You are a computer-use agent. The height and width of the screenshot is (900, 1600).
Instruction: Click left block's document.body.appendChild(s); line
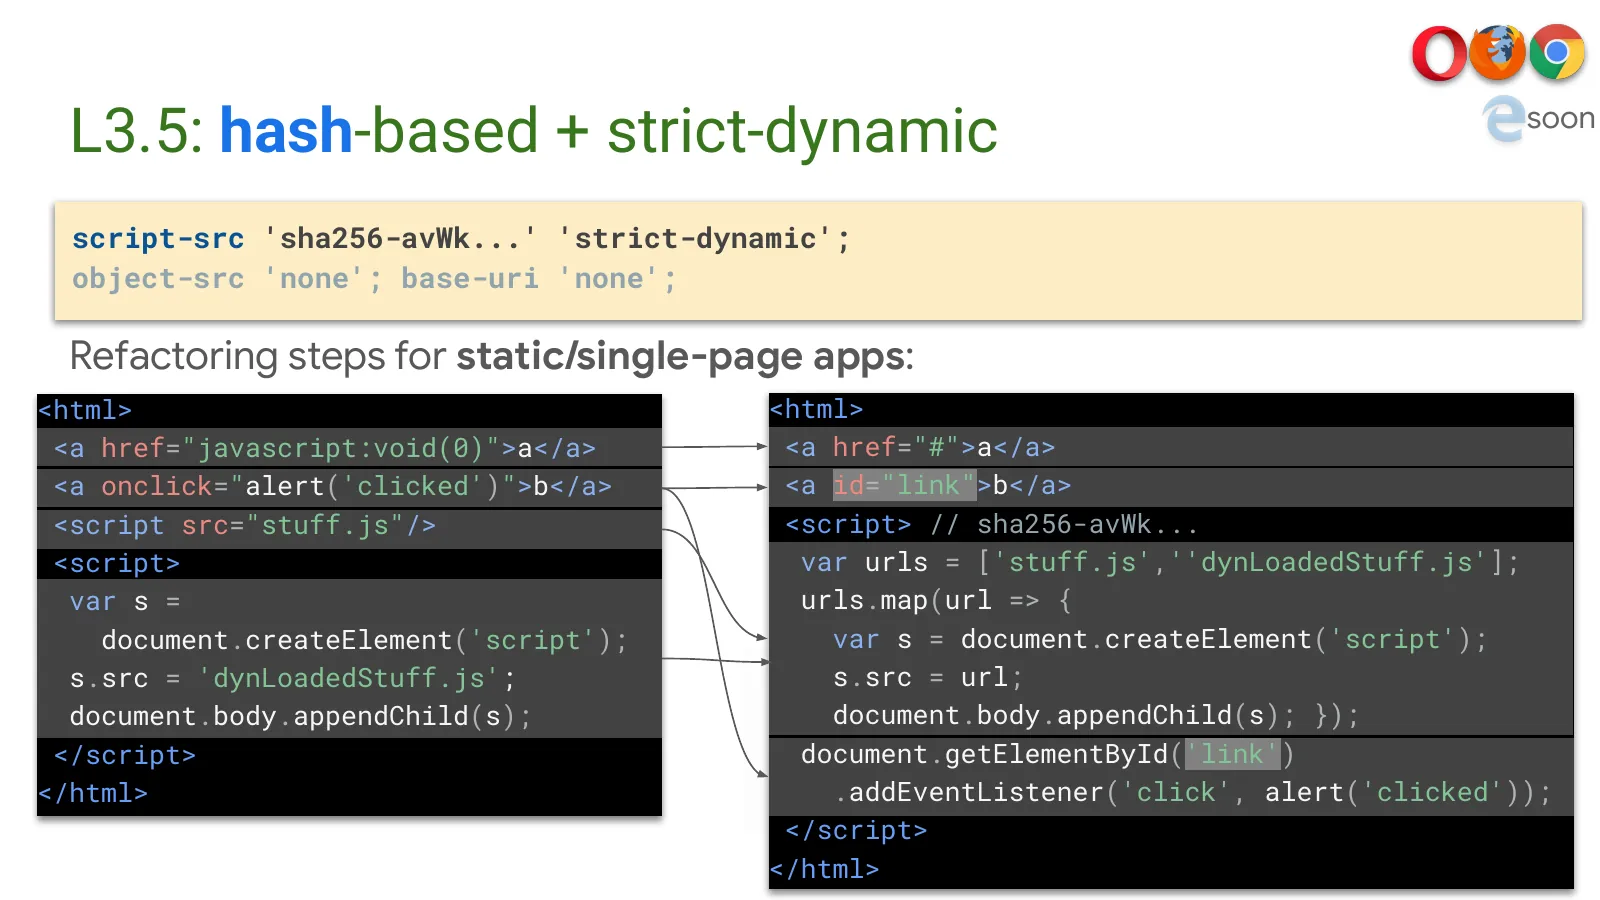[x=301, y=717]
